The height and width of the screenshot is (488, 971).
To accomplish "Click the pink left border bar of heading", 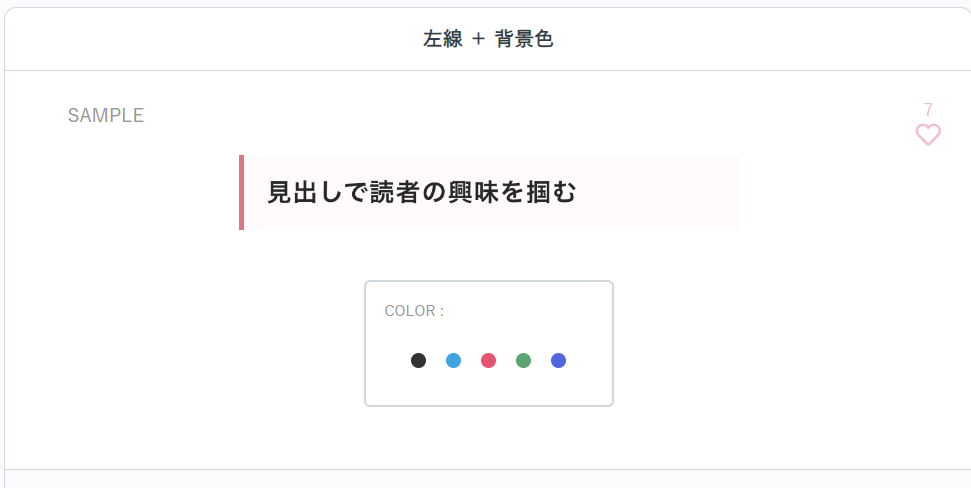I will pyautogui.click(x=241, y=193).
